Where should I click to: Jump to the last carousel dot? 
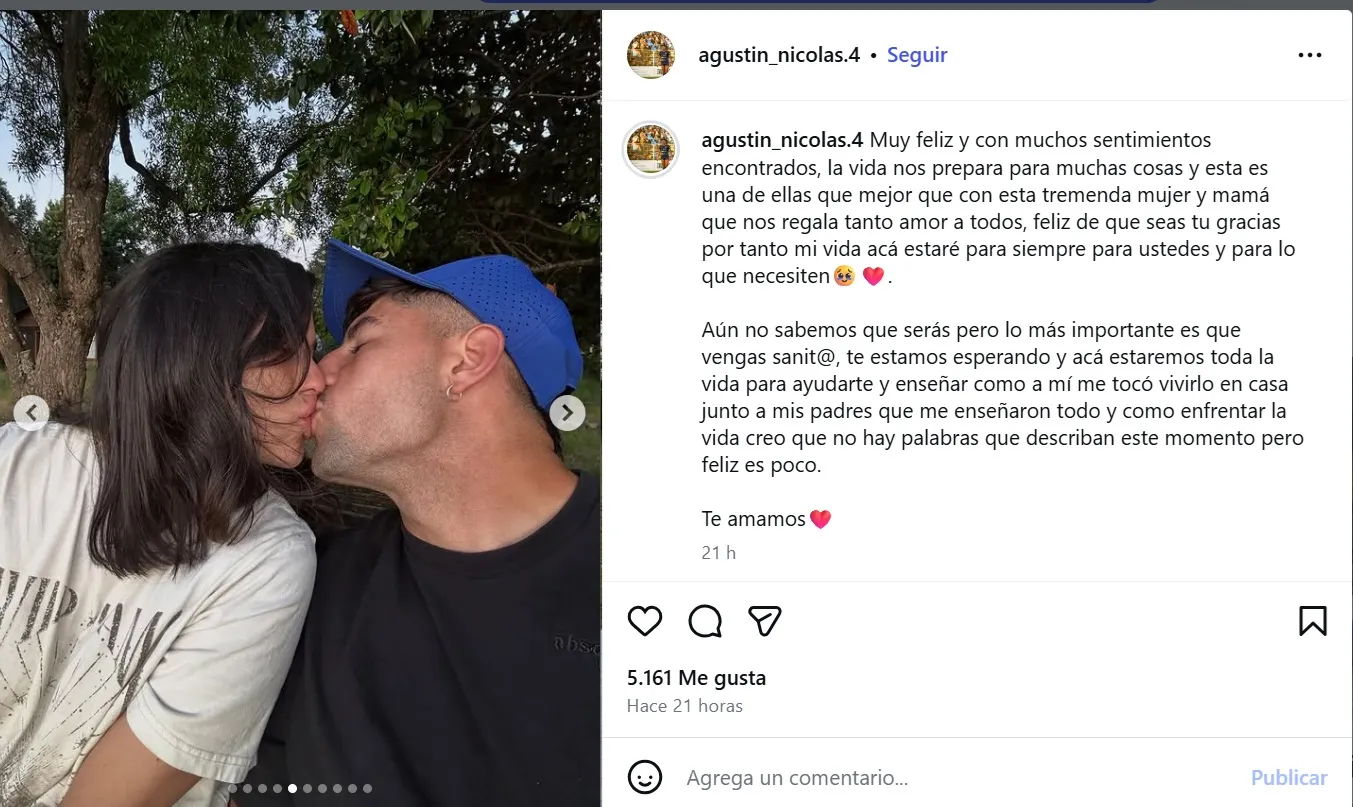coord(367,788)
